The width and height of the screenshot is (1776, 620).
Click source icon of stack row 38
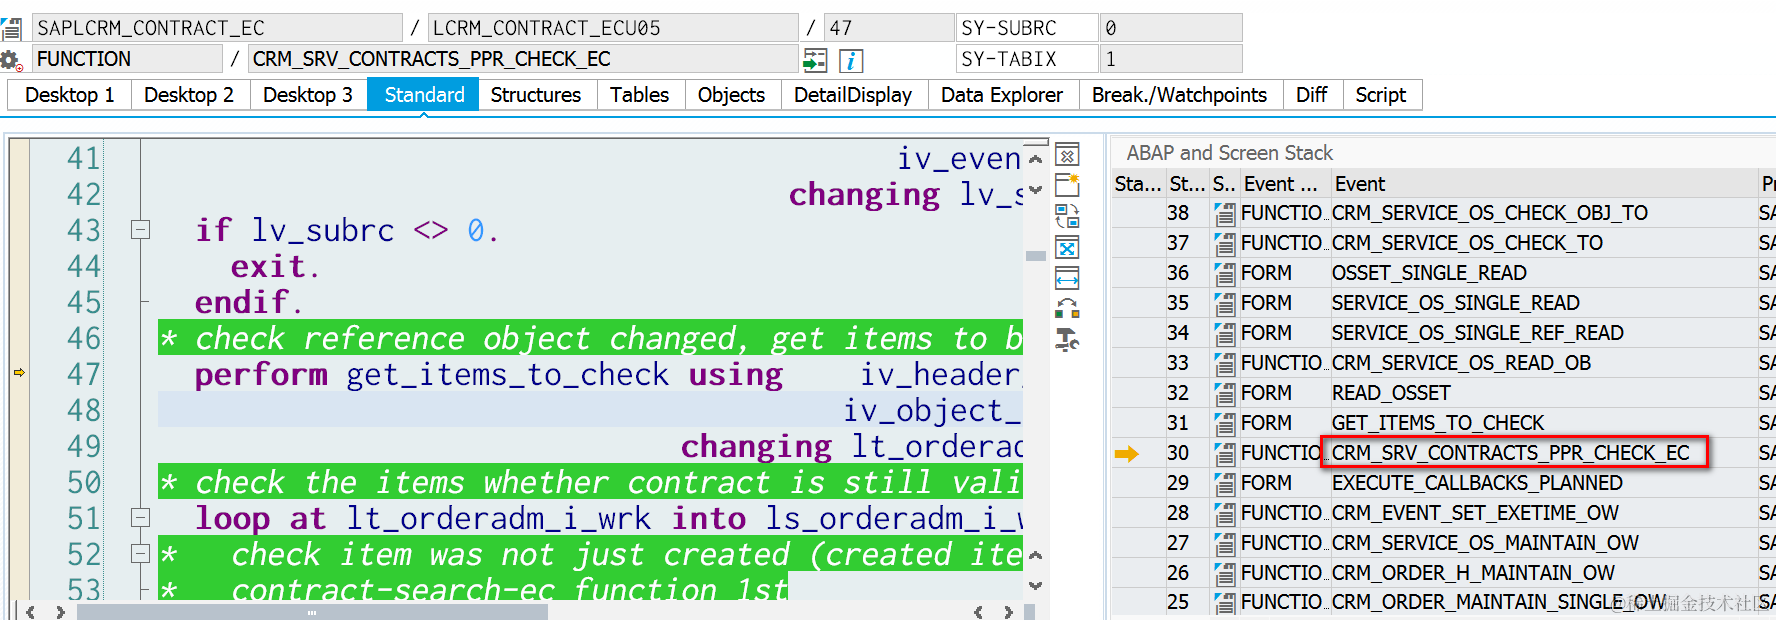click(x=1223, y=213)
